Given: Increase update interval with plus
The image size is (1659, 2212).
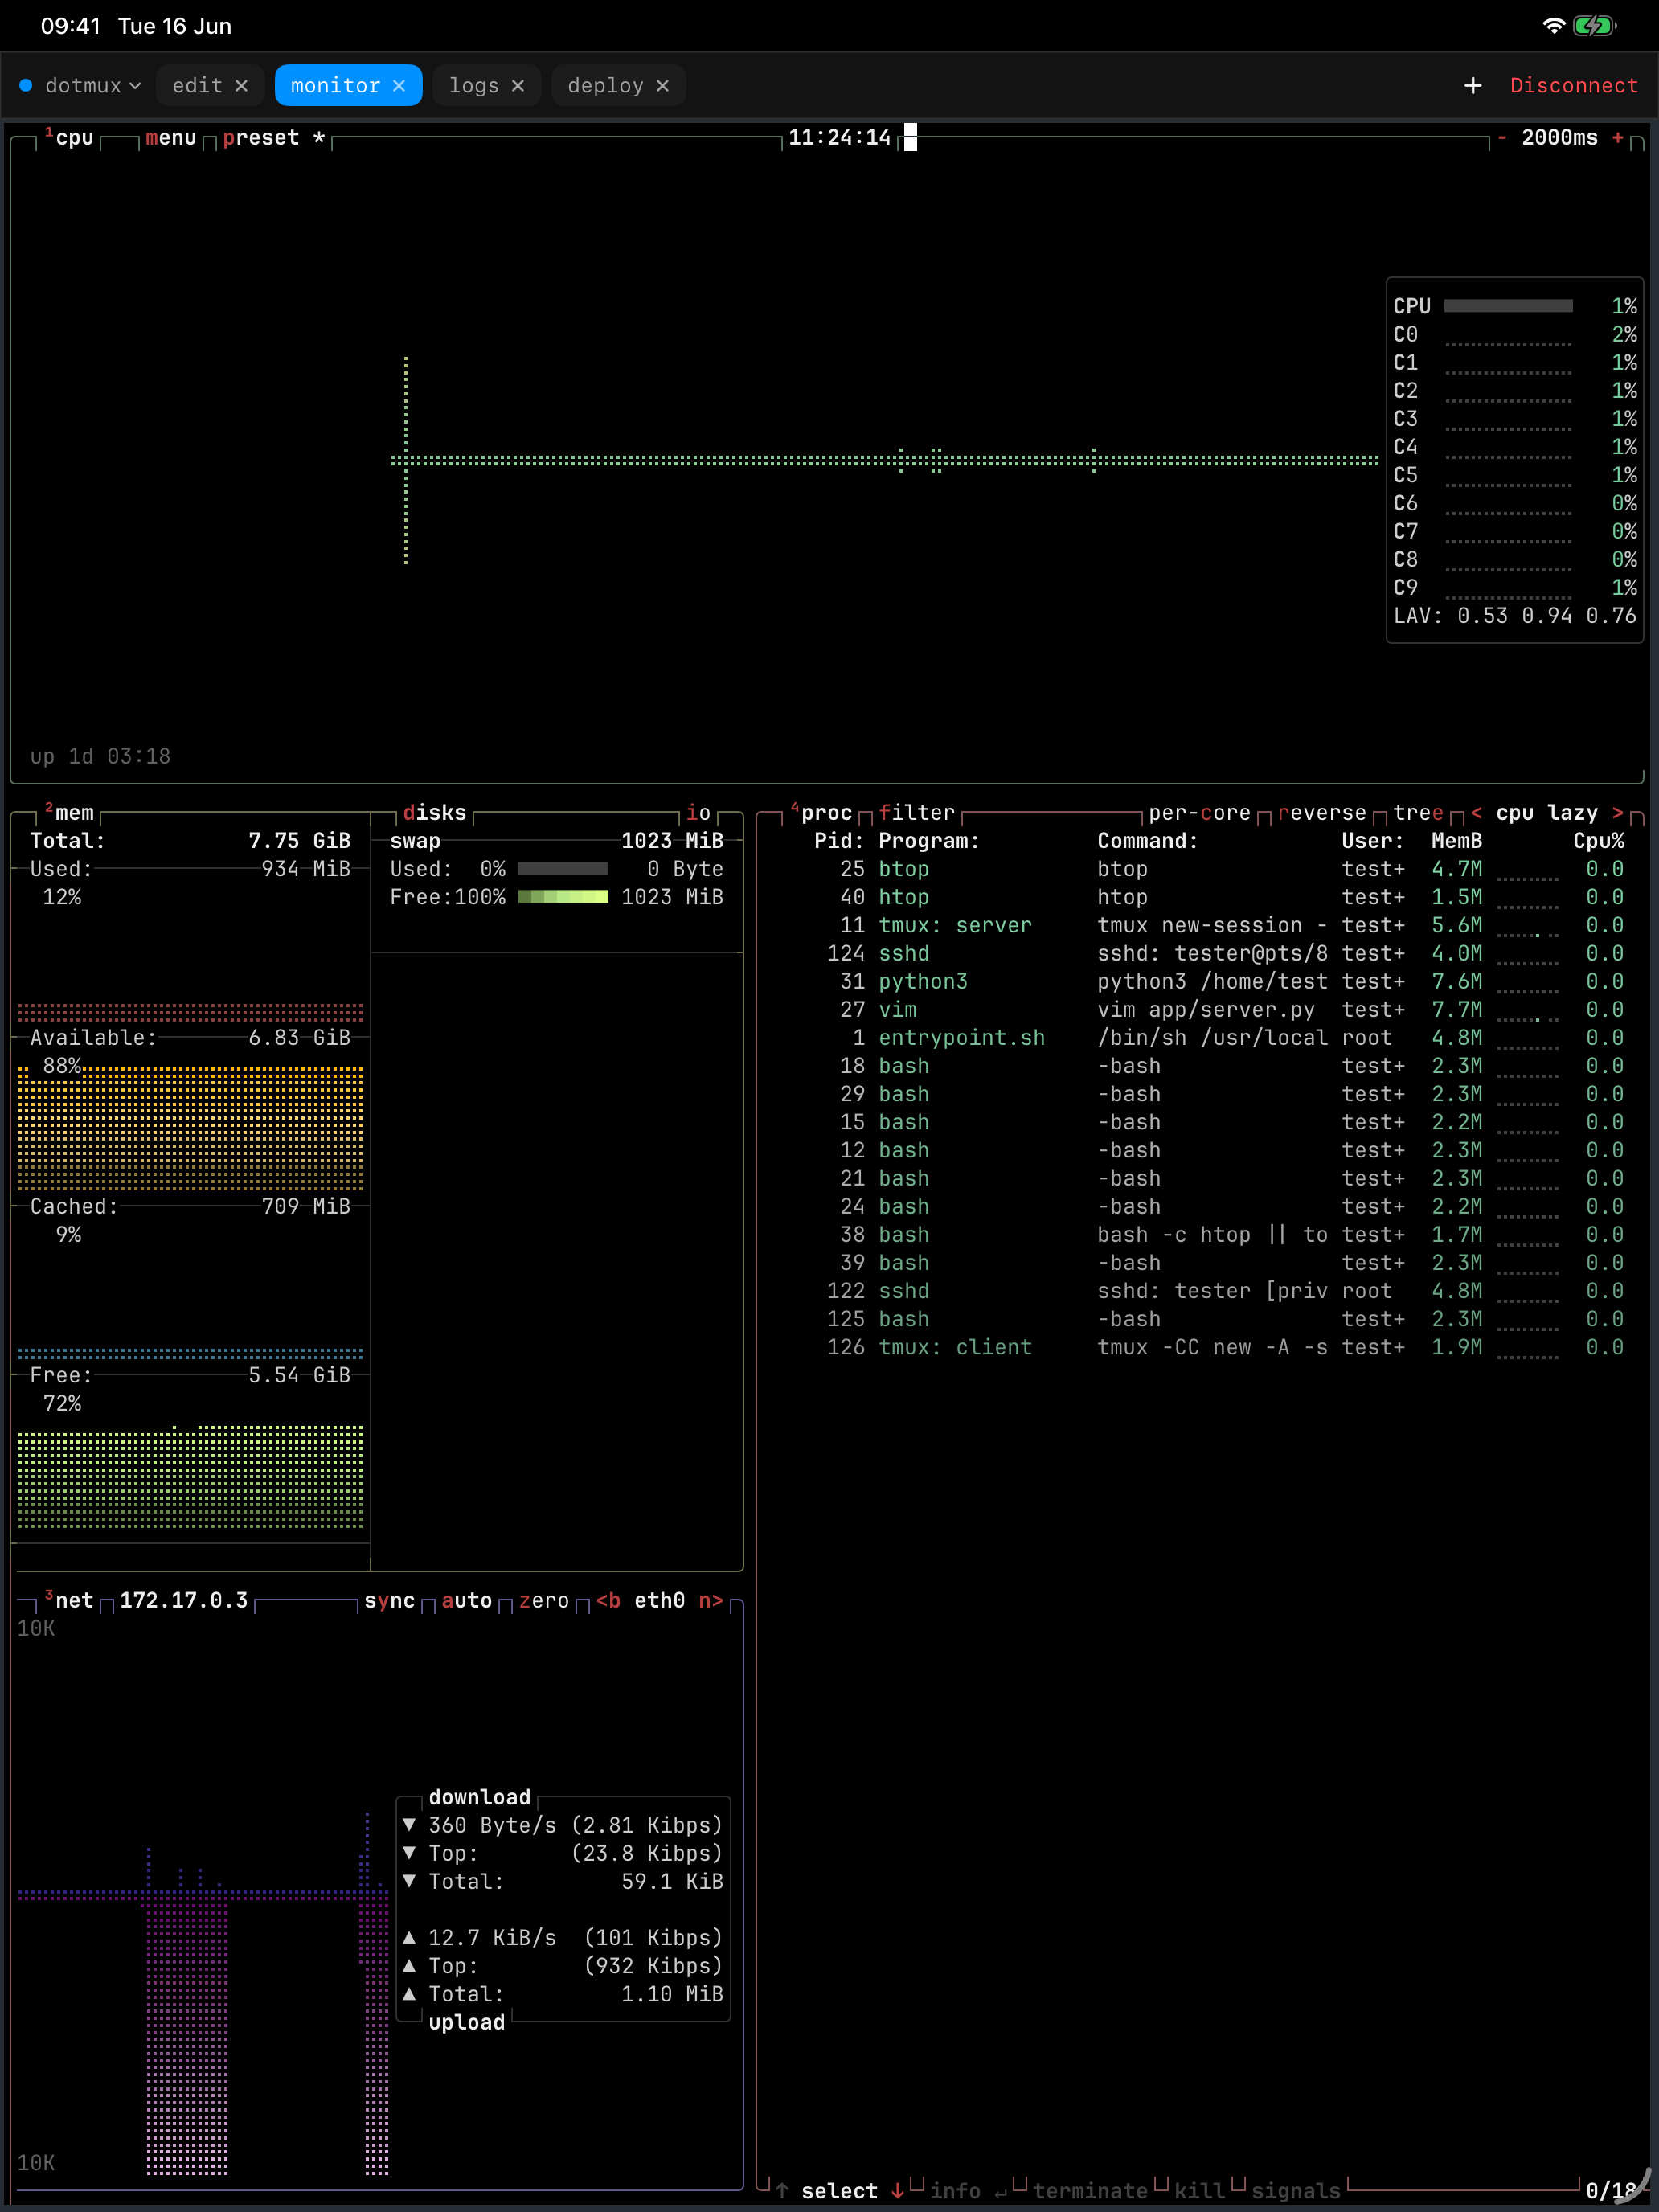Looking at the screenshot, I should pos(1618,138).
